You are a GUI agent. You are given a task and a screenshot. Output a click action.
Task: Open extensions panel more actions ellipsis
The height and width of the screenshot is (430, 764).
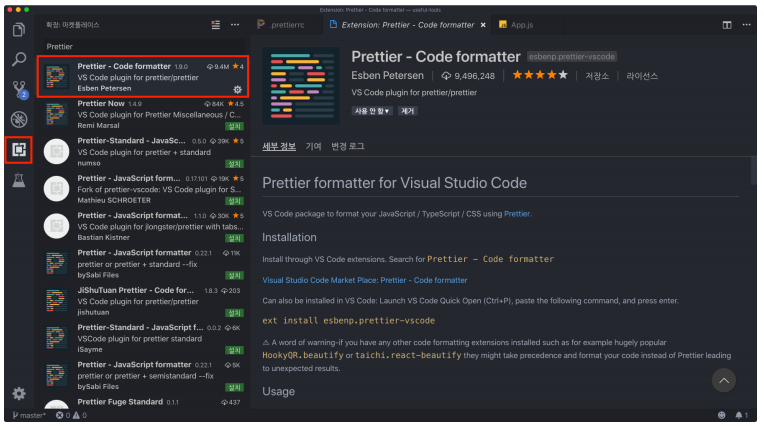pyautogui.click(x=235, y=25)
